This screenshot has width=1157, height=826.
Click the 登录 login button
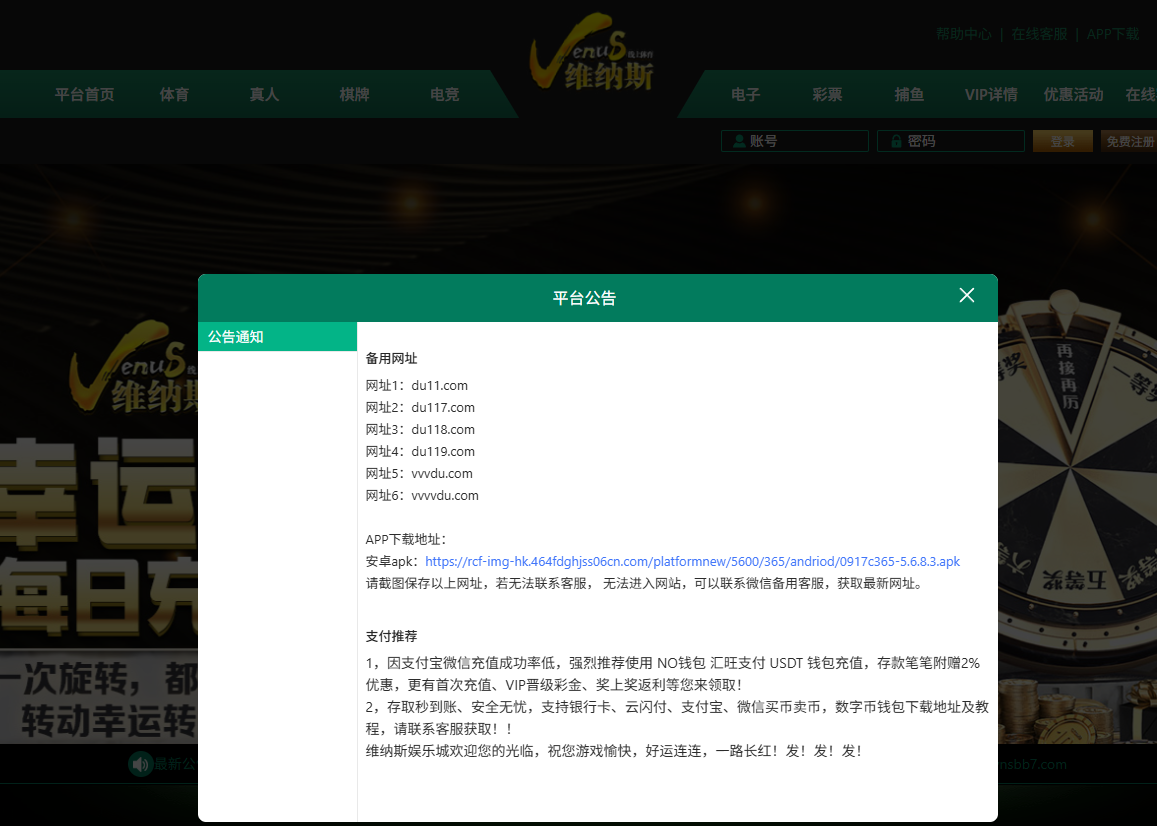click(1062, 140)
